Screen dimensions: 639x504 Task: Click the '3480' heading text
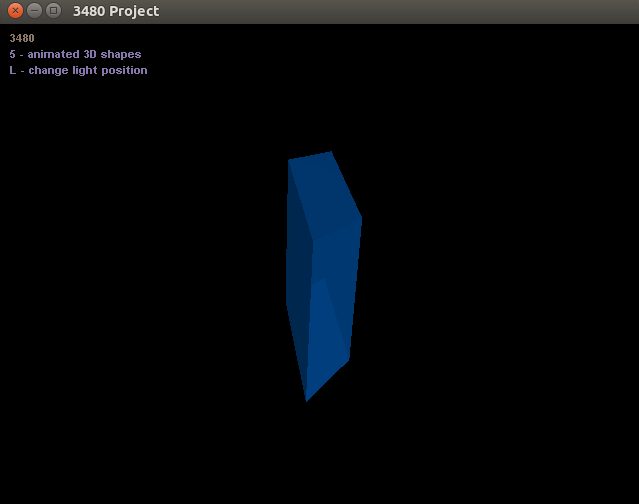point(22,38)
